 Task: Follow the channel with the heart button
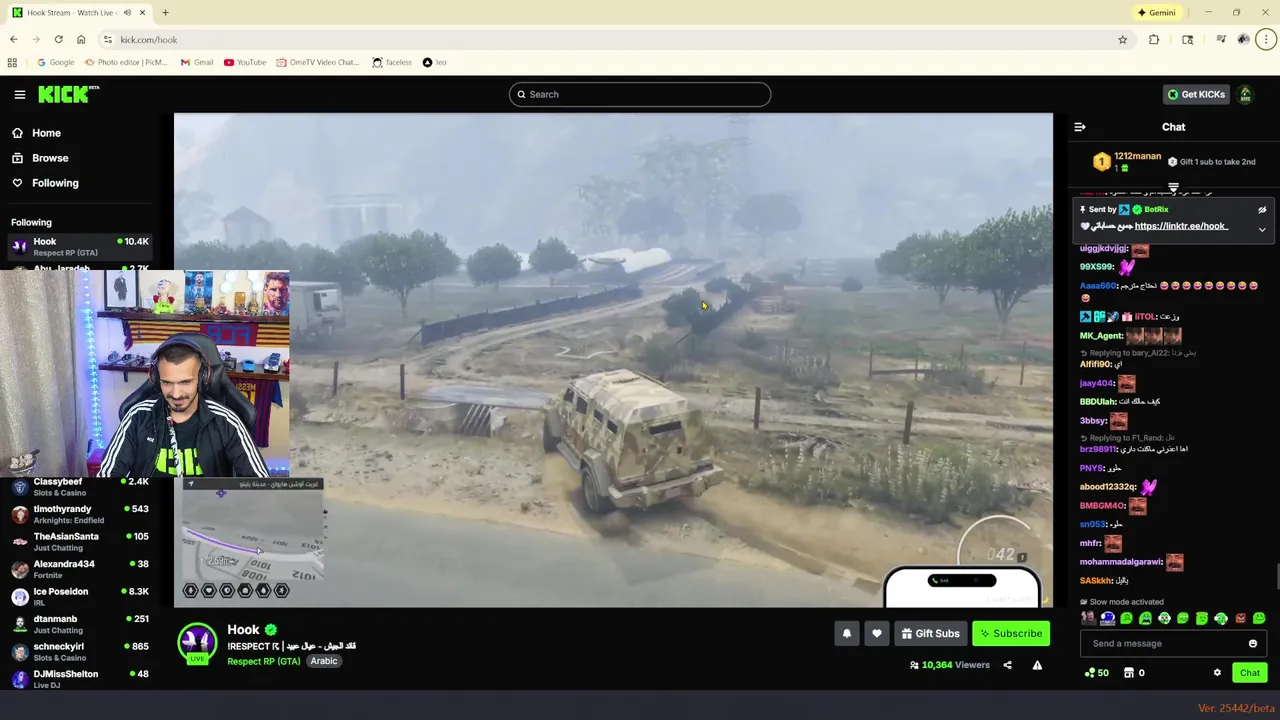click(877, 634)
